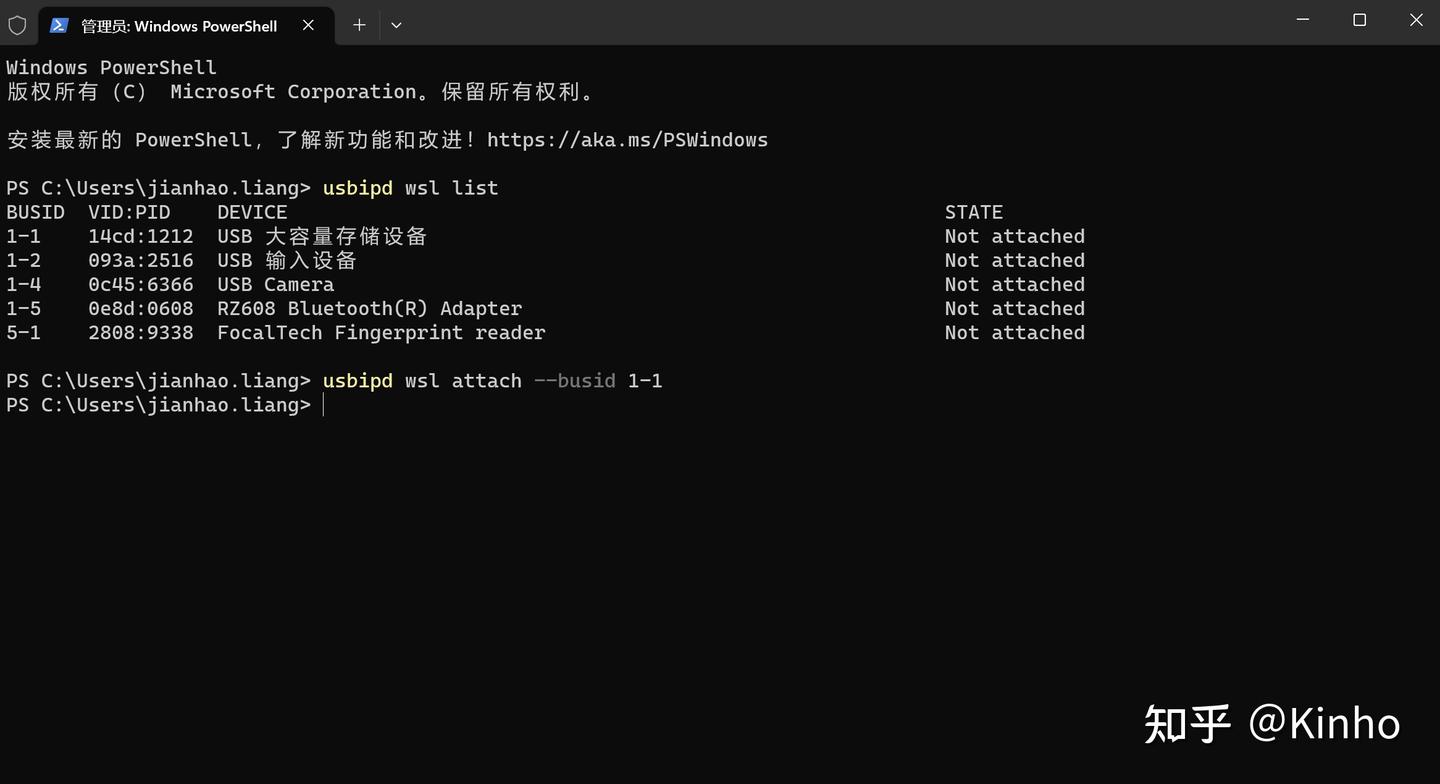Click the maximize icon in the title bar

1358,19
